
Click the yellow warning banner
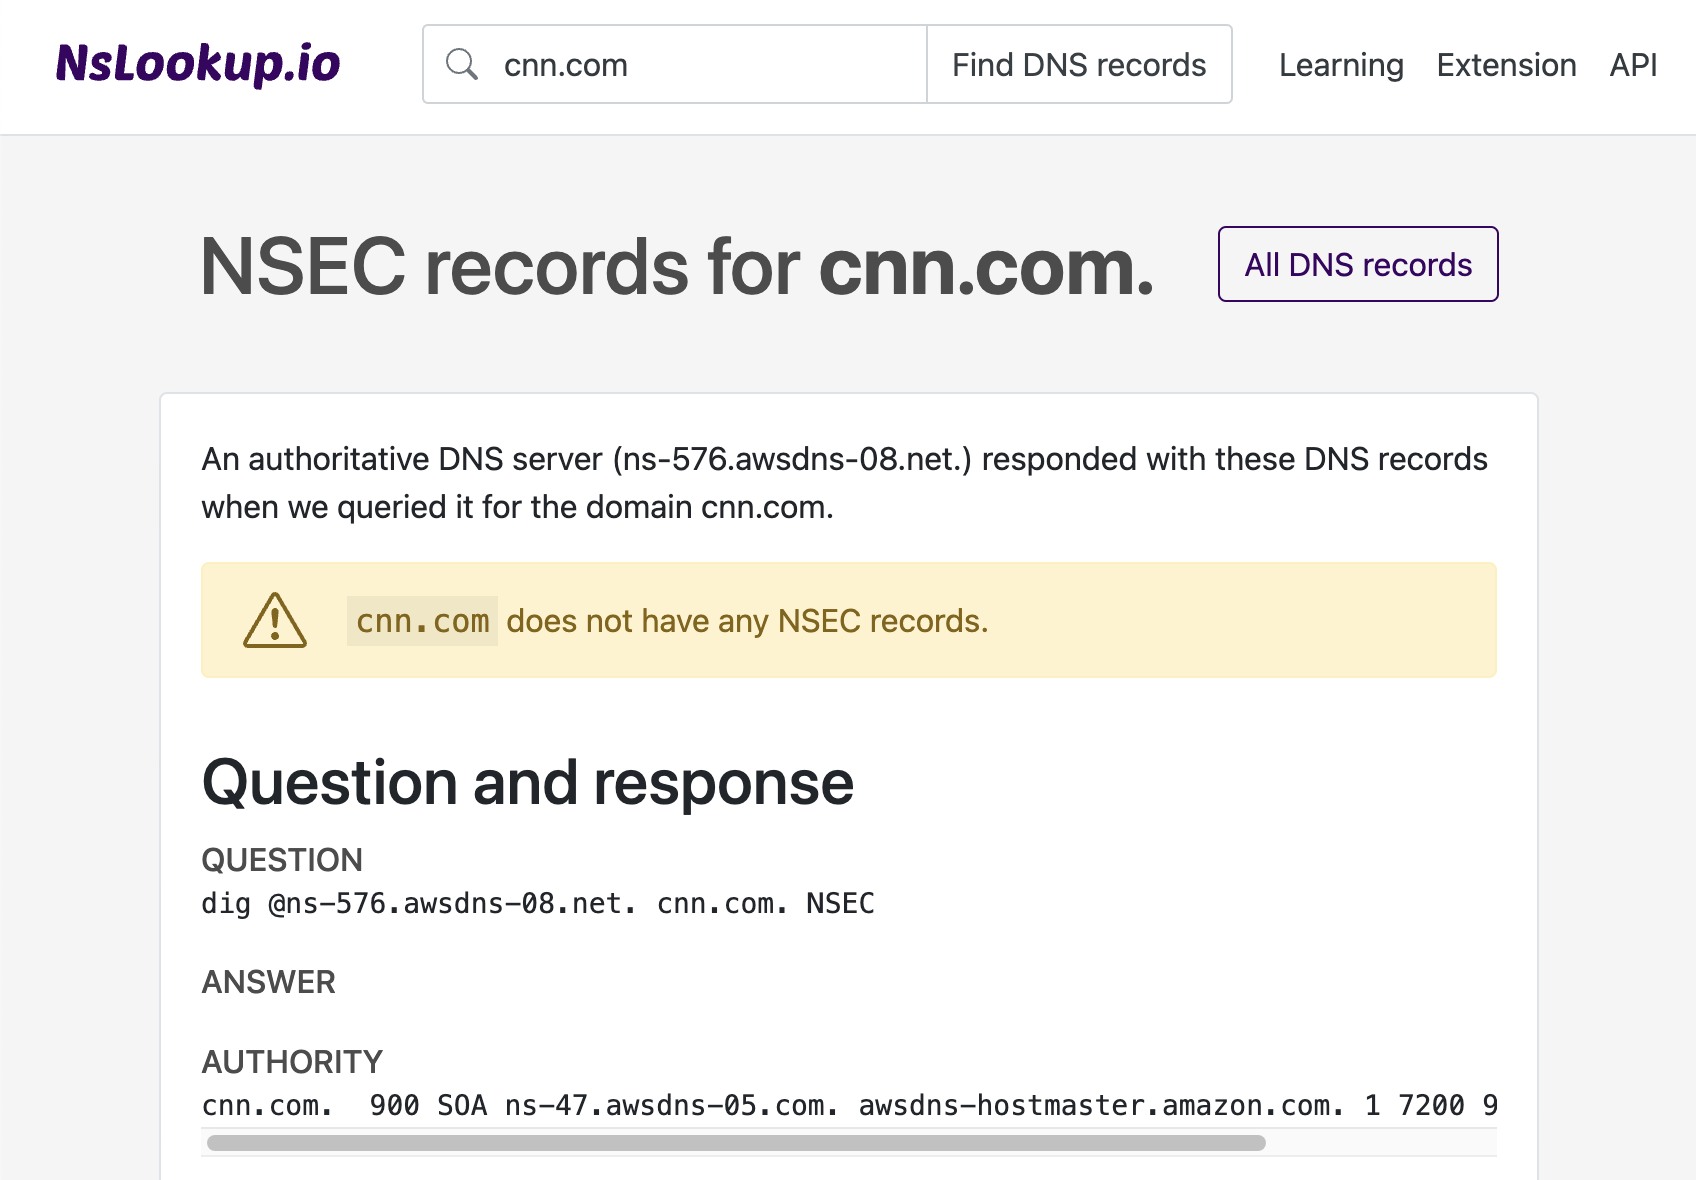coord(850,620)
